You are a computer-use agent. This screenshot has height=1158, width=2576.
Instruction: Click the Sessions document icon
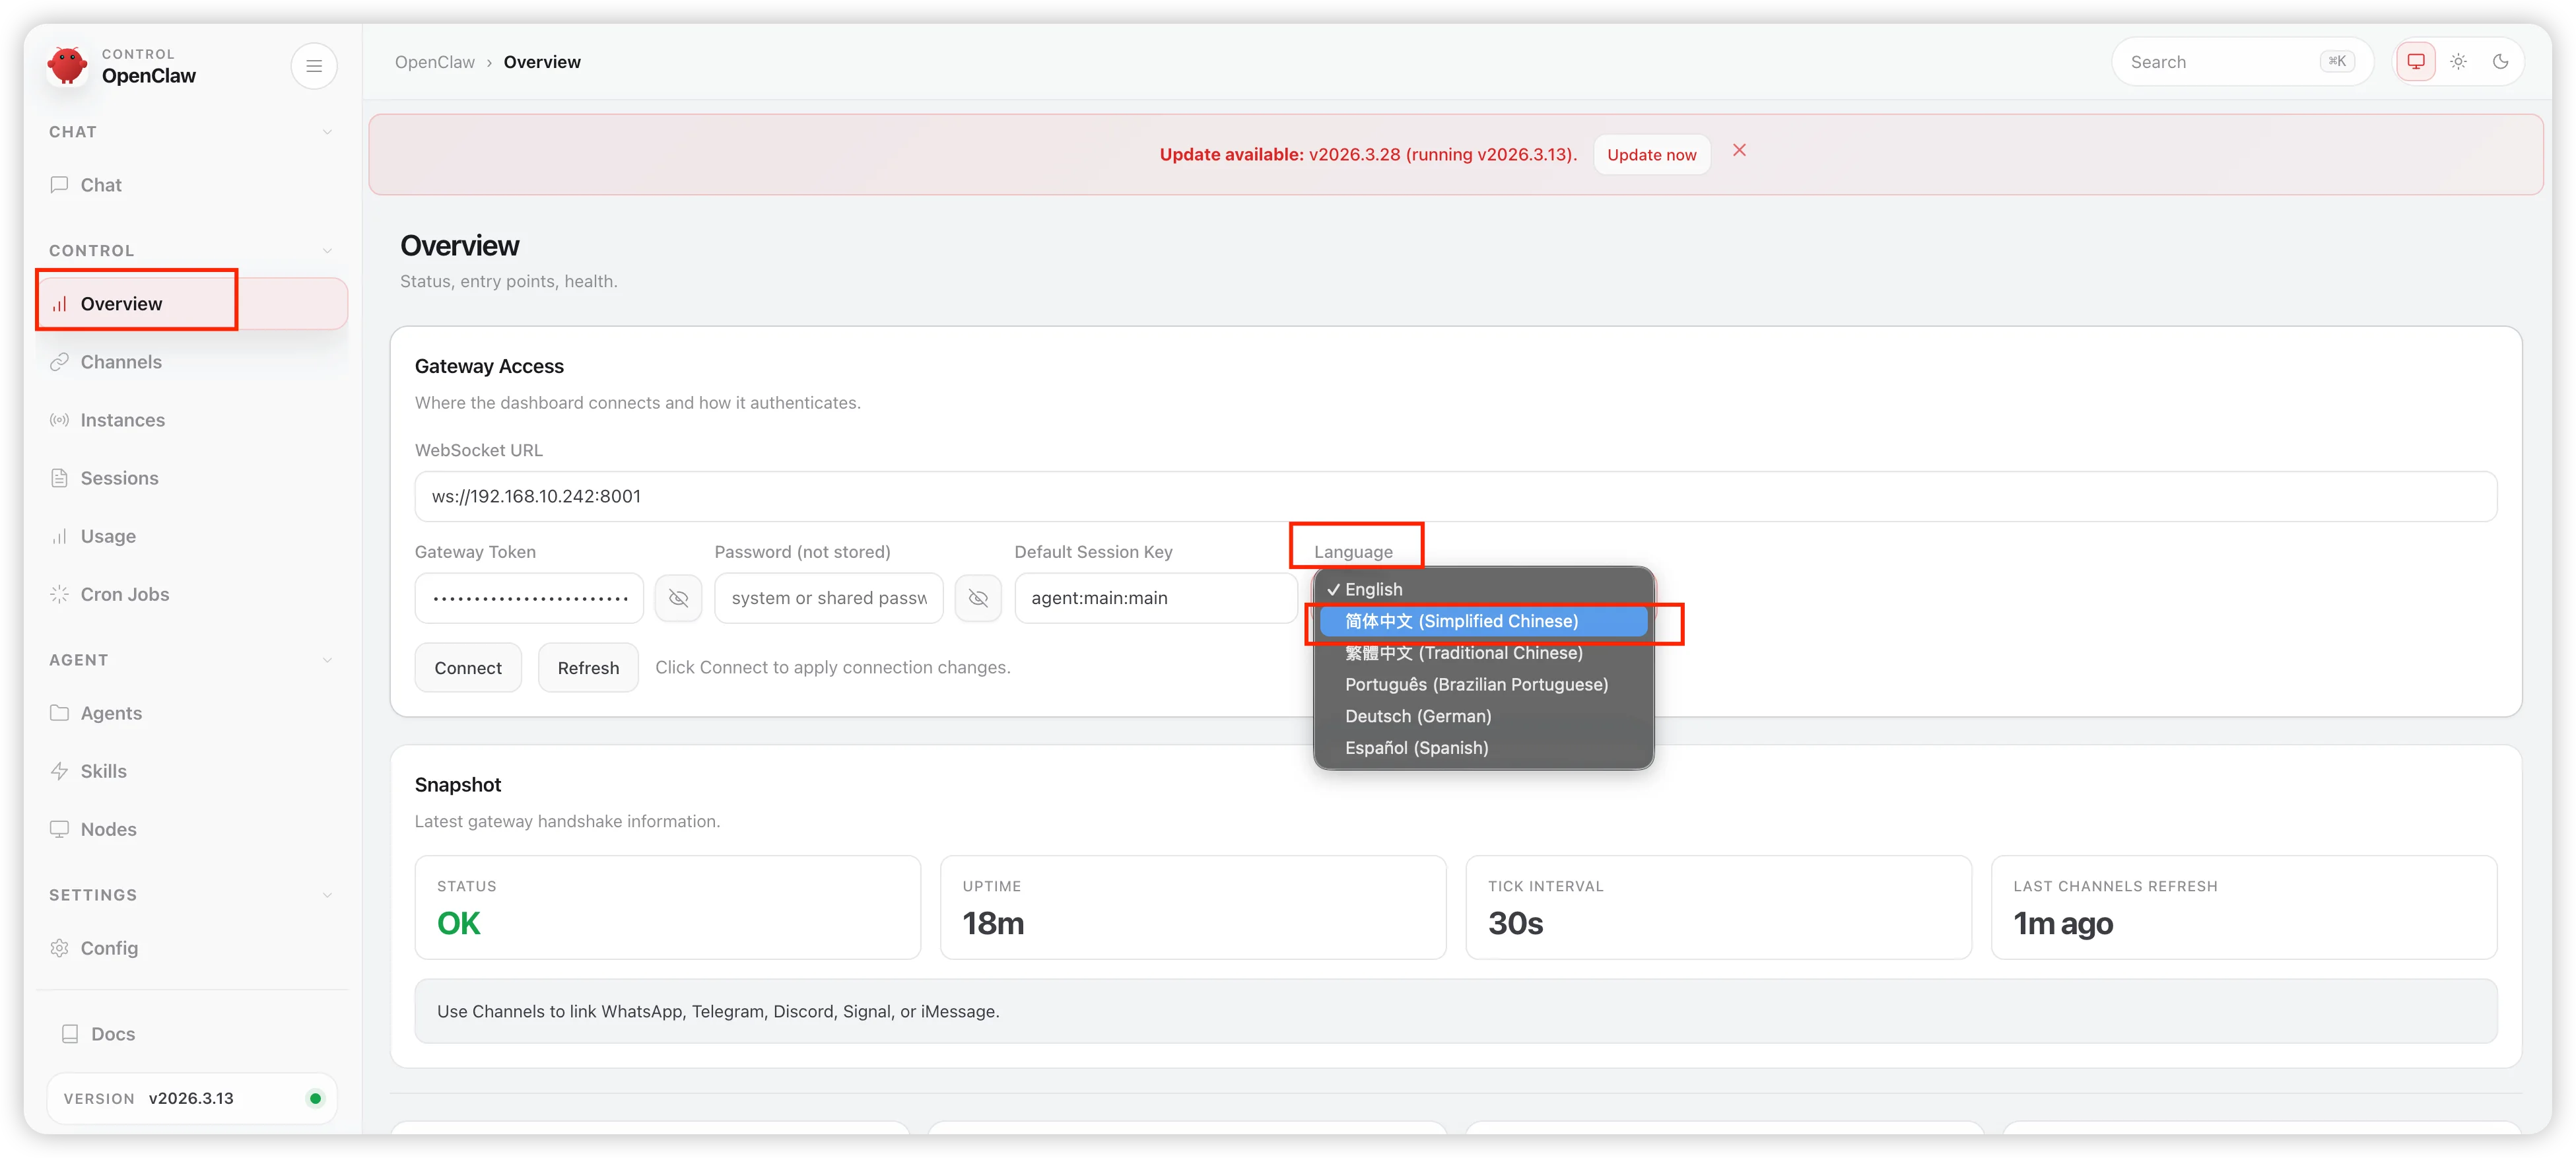click(60, 478)
